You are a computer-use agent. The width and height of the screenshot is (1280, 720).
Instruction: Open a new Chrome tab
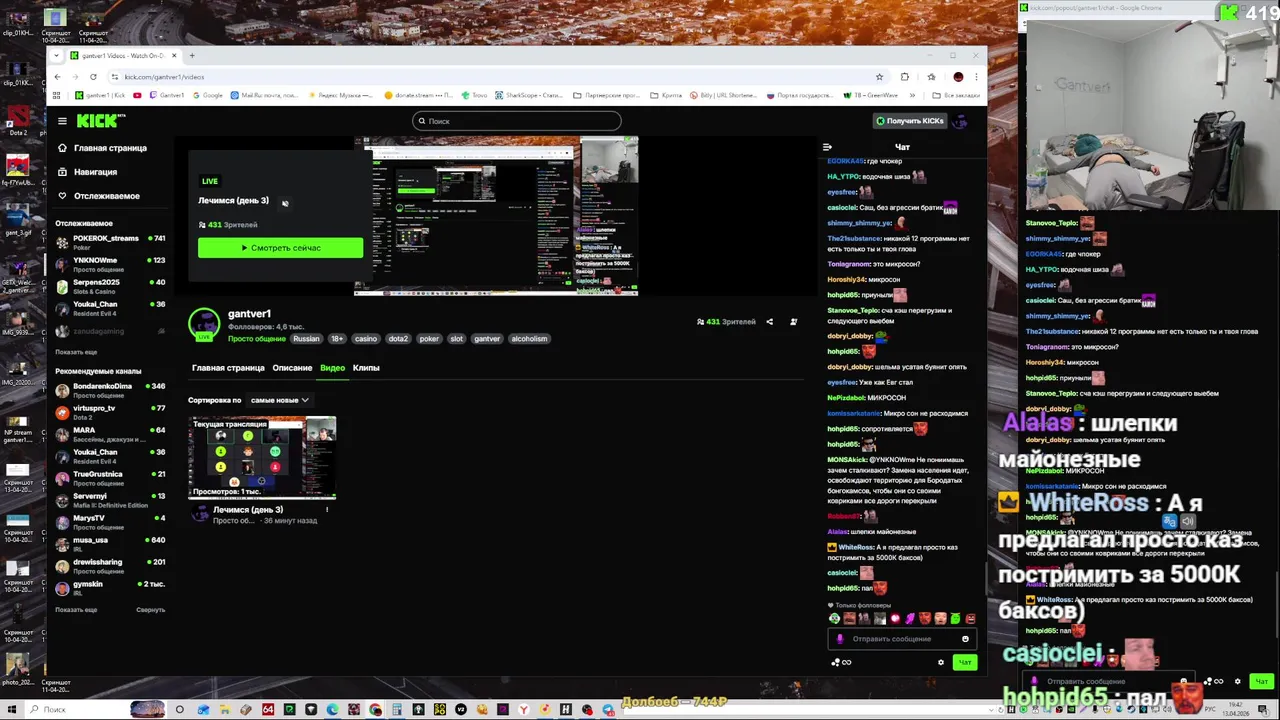(192, 56)
